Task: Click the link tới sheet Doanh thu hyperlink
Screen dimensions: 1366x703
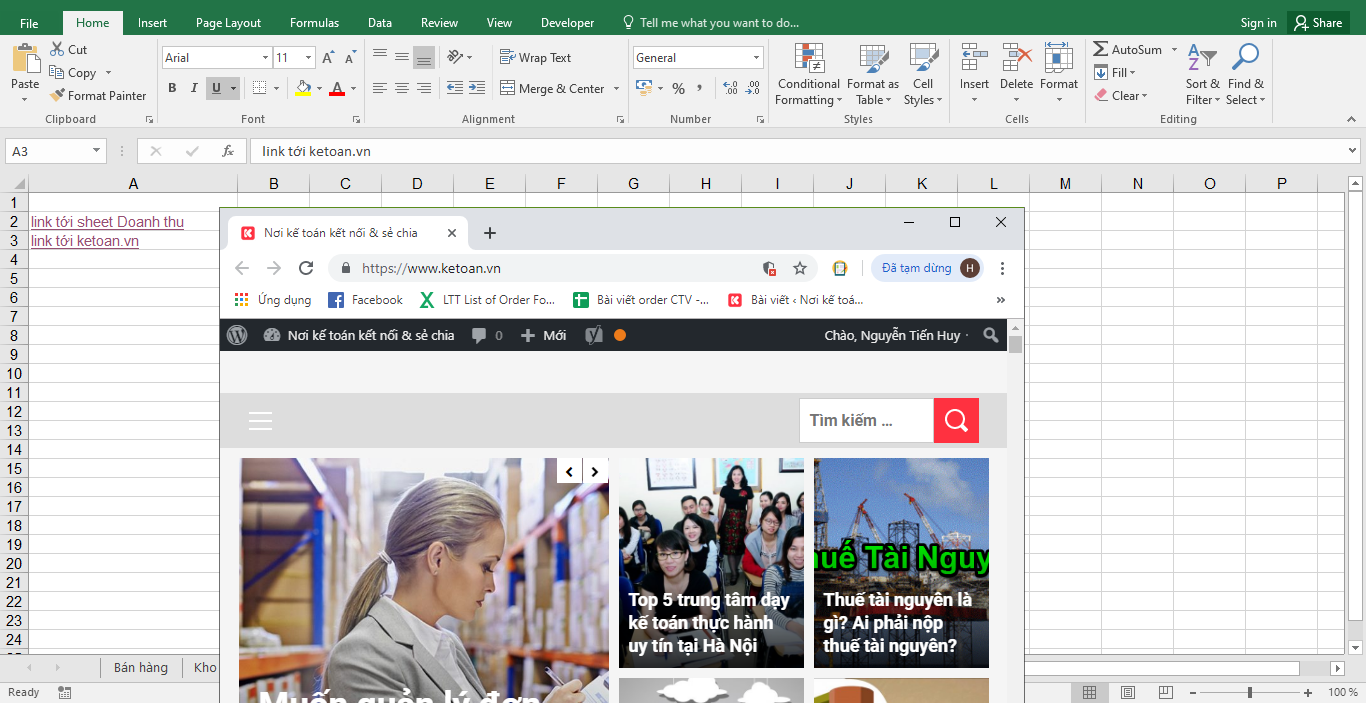Action: pos(107,222)
